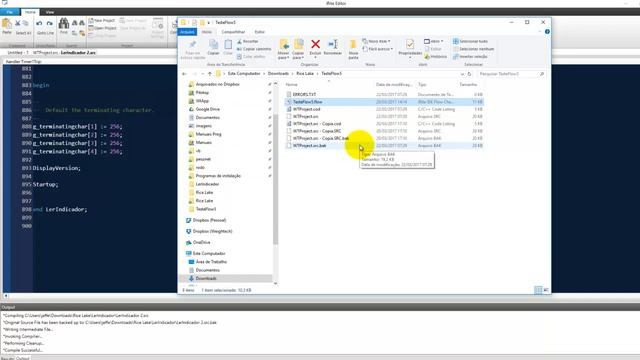Viewport: 640px width, 360px height.
Task: Click the Pesquisar TesteFlow5 search field
Action: point(511,74)
